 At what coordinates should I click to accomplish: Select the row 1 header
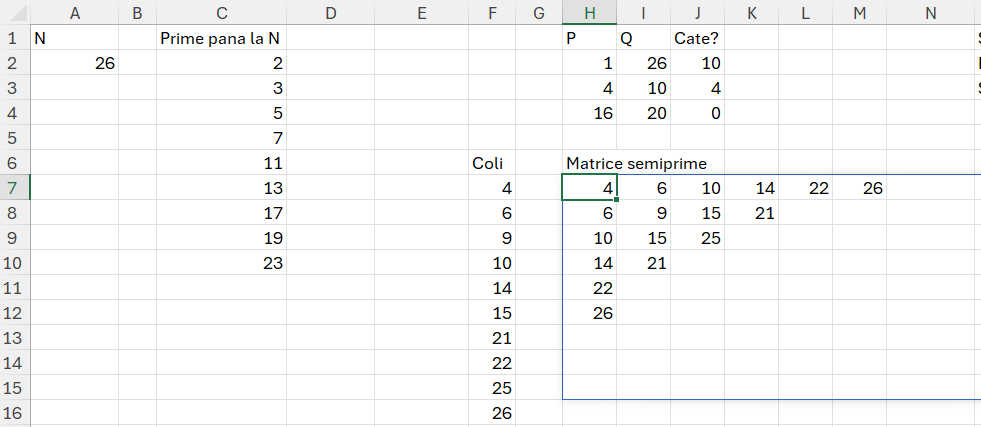click(14, 38)
